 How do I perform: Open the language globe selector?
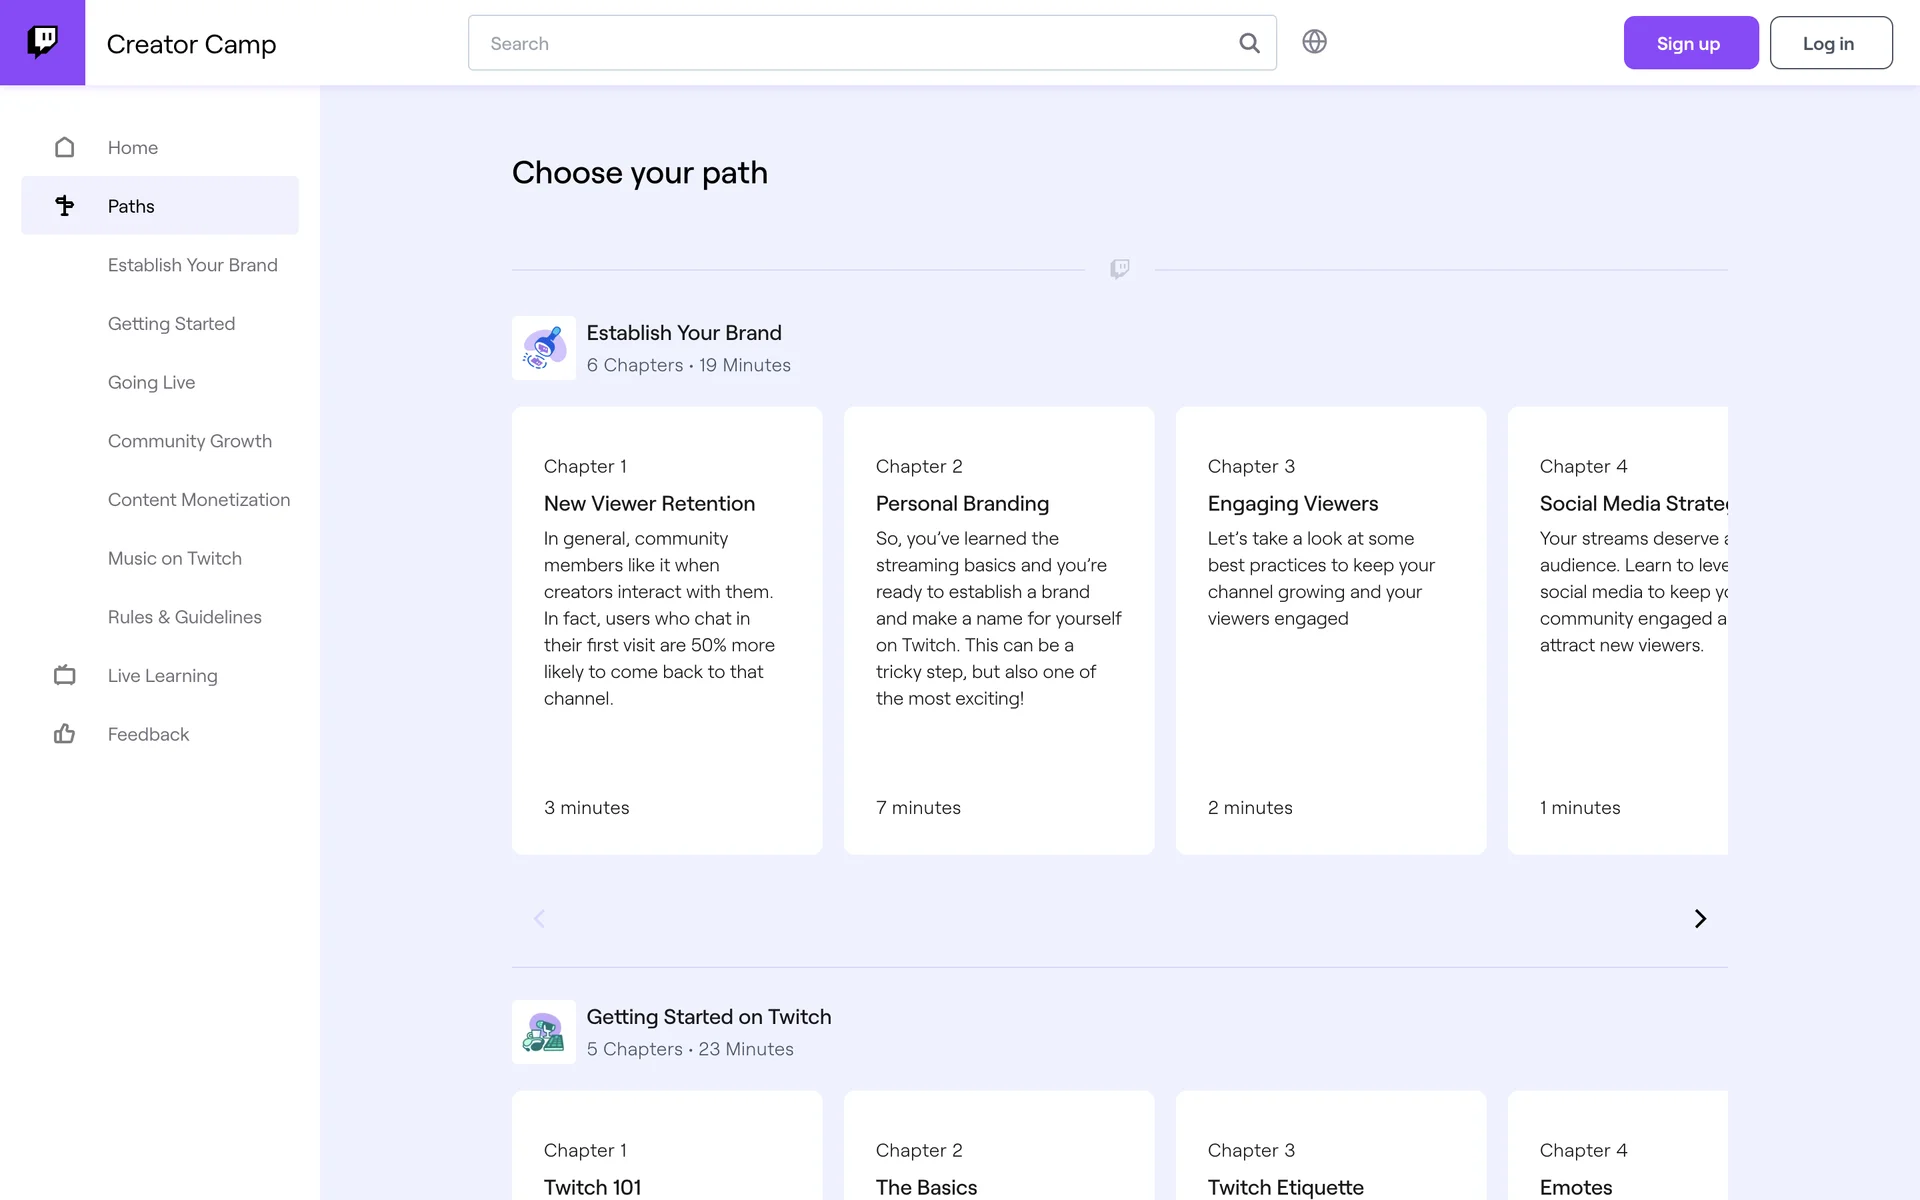coord(1314,42)
